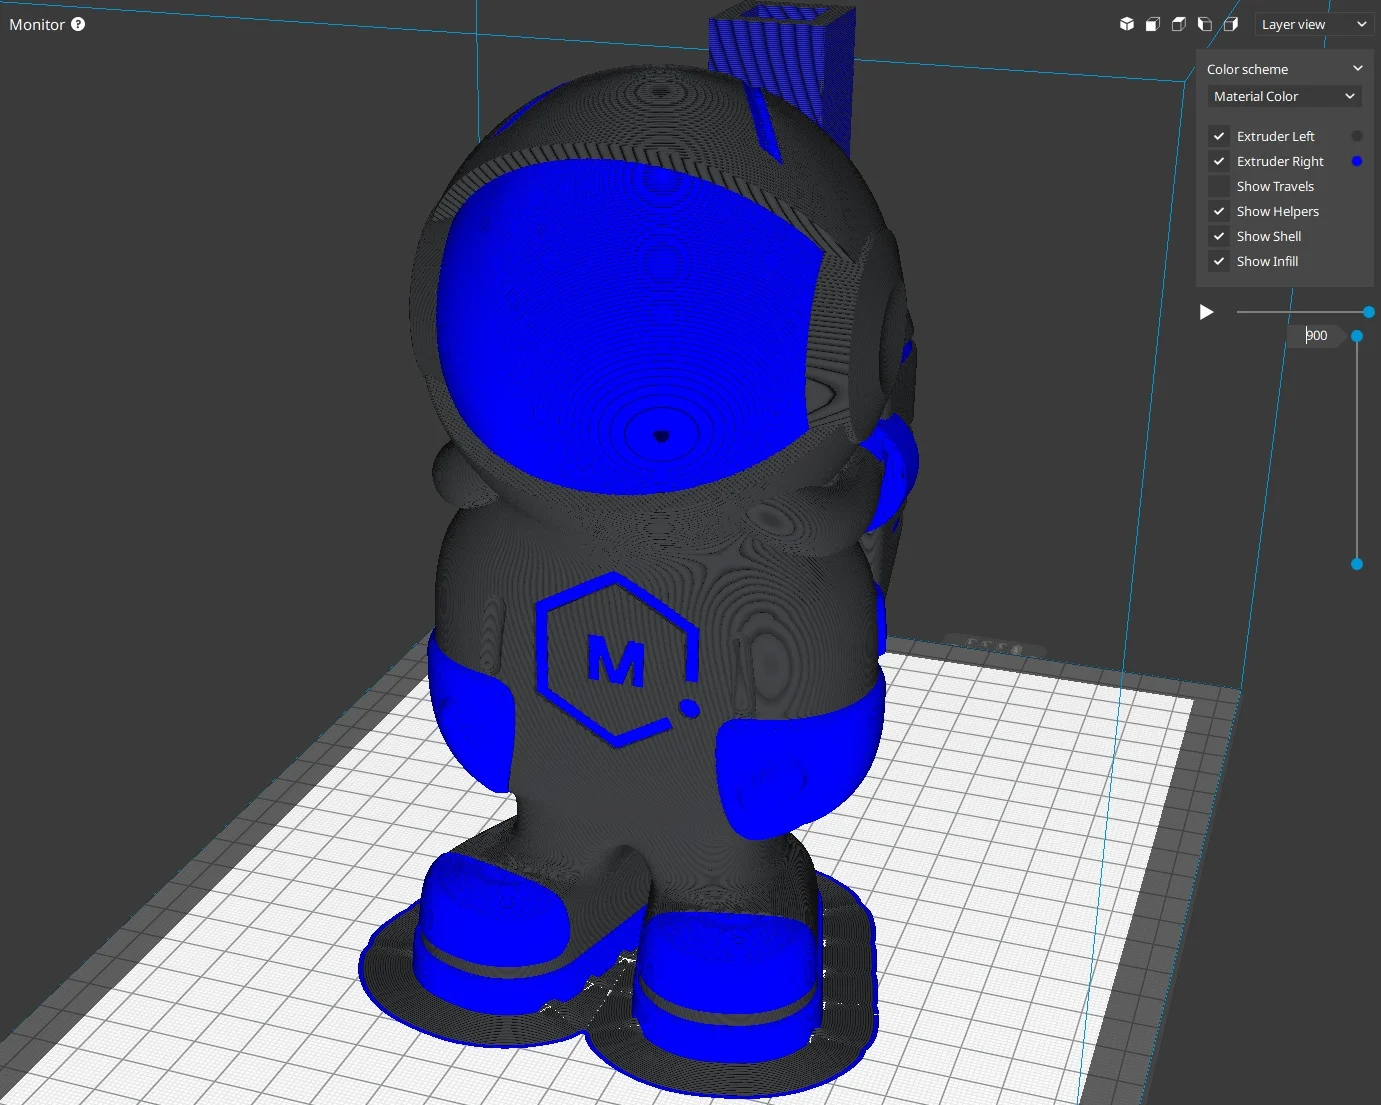The width and height of the screenshot is (1381, 1105).
Task: Open the Monitor help question-mark icon
Action: [78, 24]
